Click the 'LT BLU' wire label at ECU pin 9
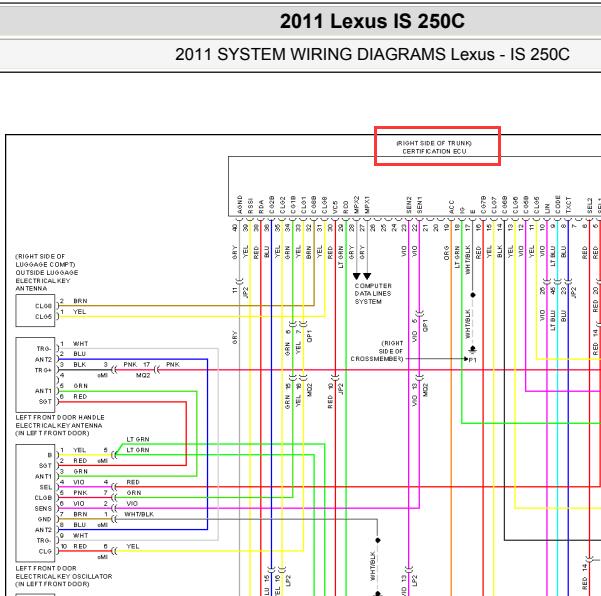The width and height of the screenshot is (601, 596). pos(552,256)
